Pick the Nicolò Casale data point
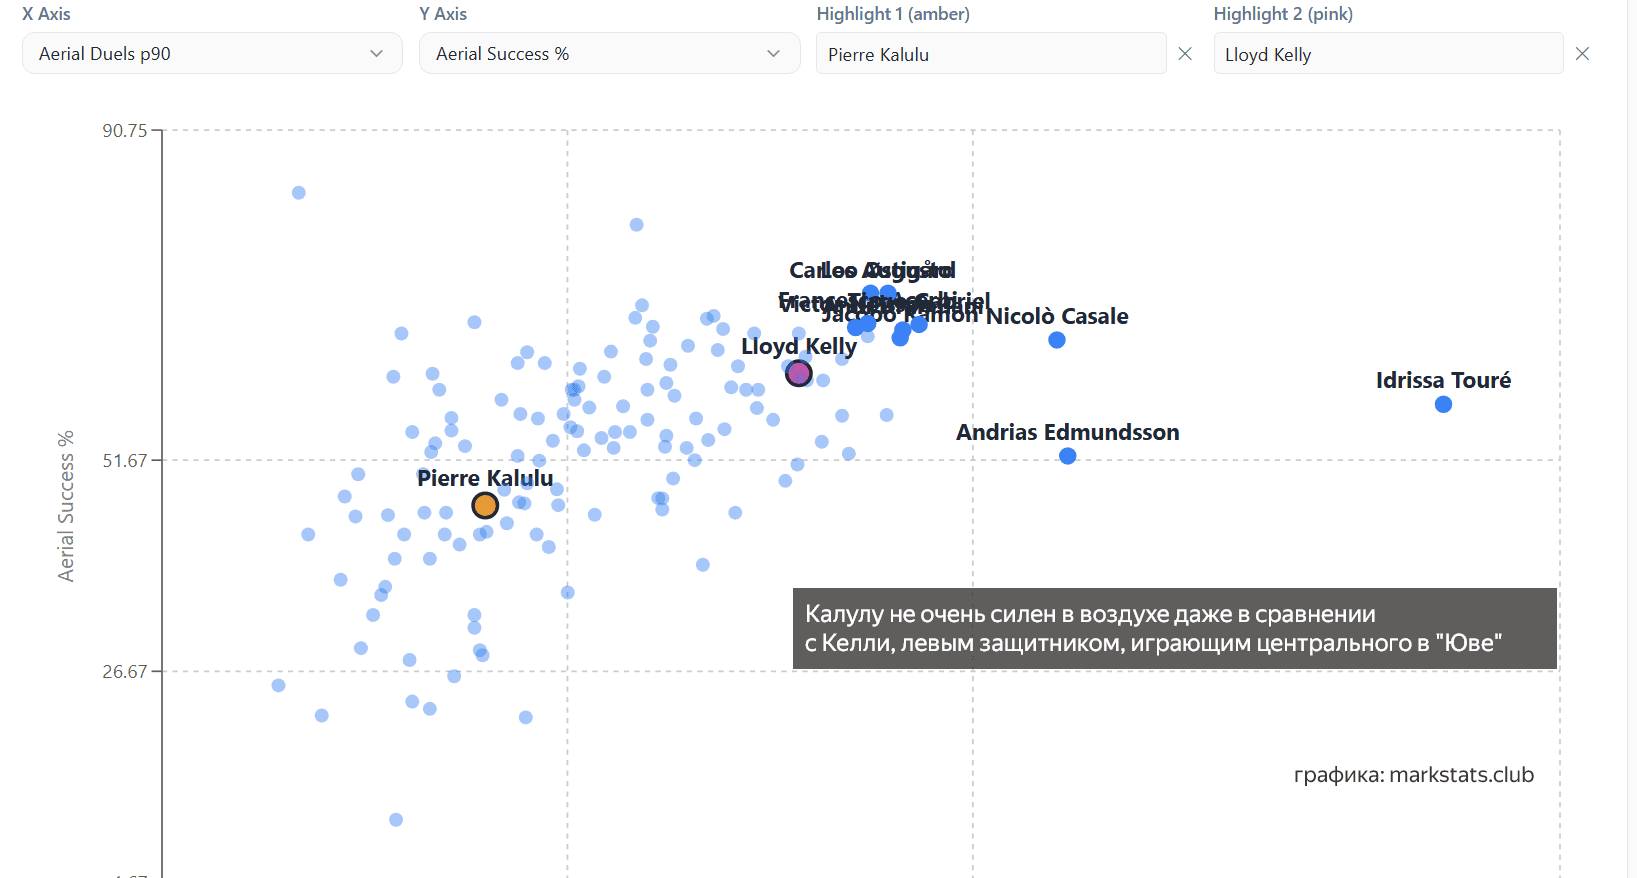This screenshot has width=1637, height=878. (1057, 340)
